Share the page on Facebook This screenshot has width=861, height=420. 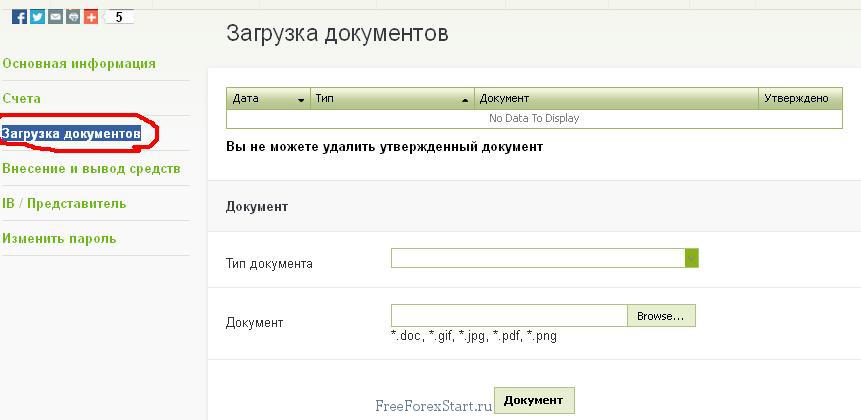click(20, 17)
